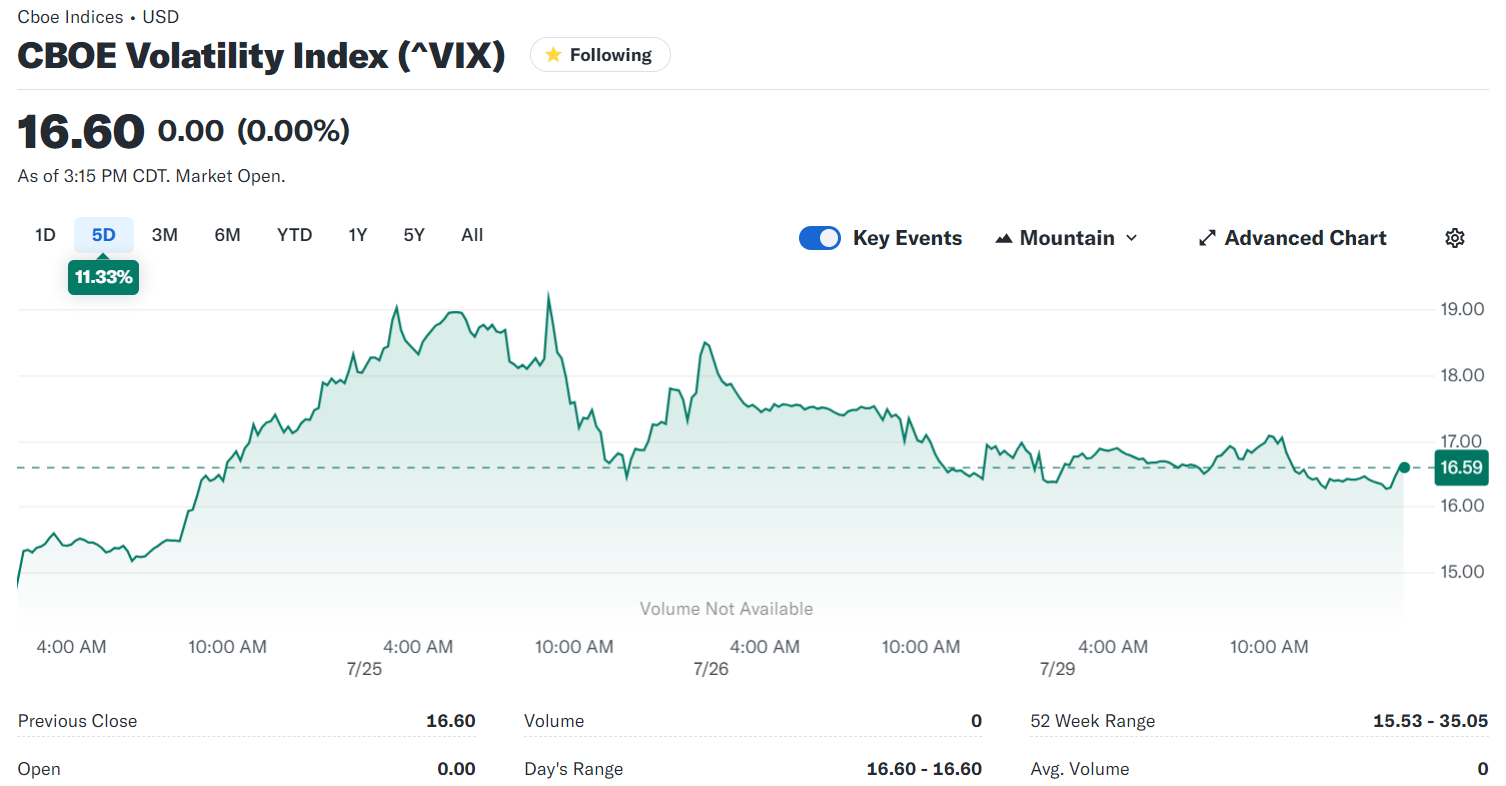The height and width of the screenshot is (786, 1506).
Task: Click the Volume label in stats
Action: 554,721
